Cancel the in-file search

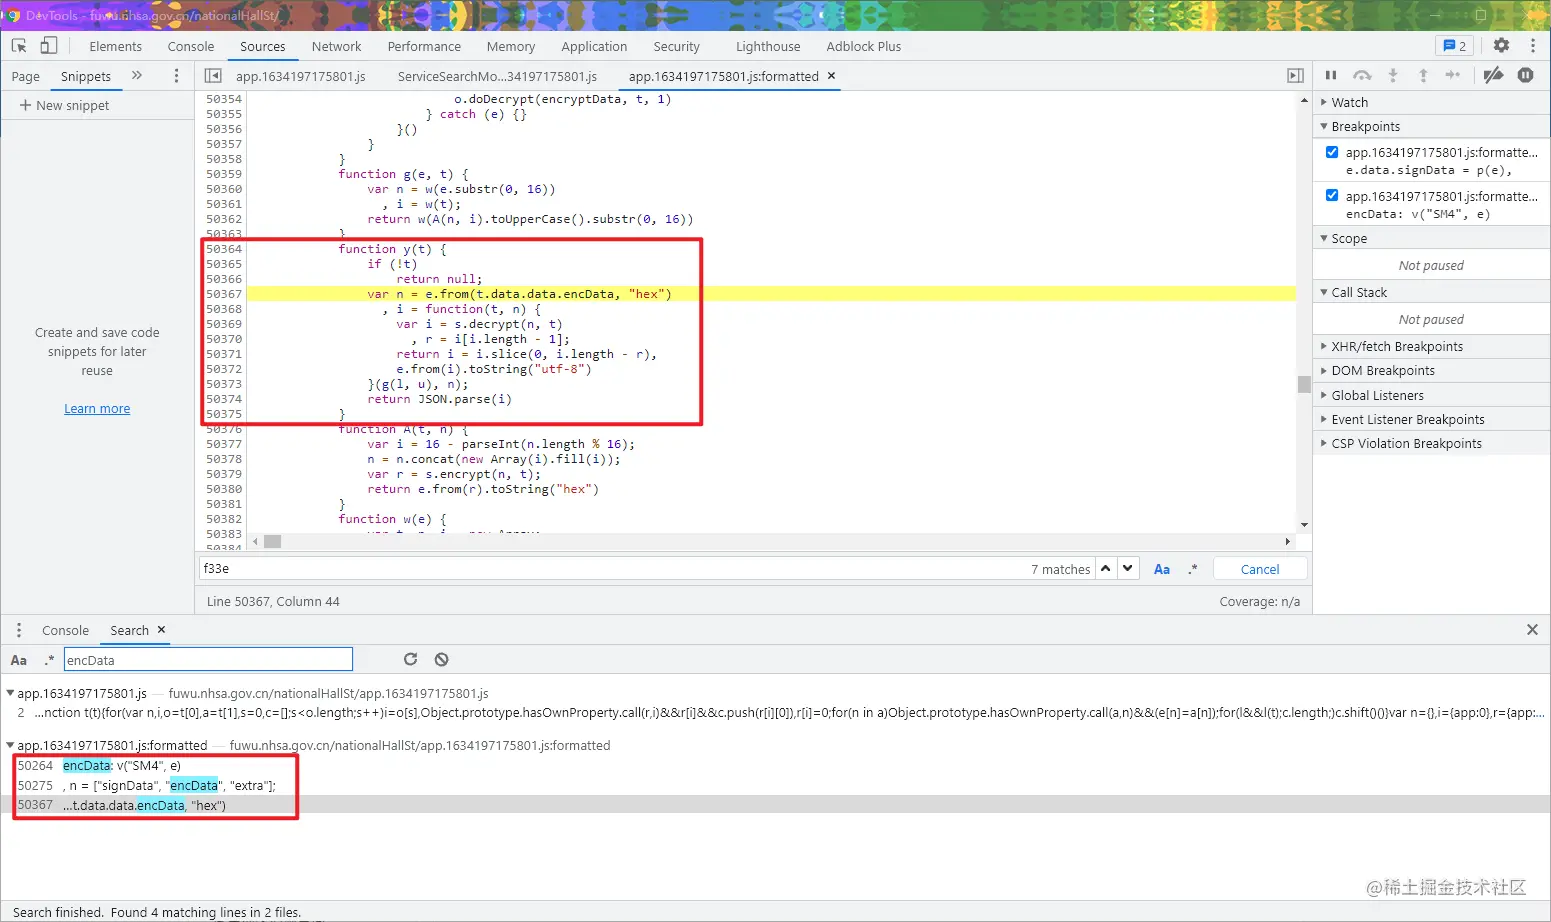coord(1260,569)
